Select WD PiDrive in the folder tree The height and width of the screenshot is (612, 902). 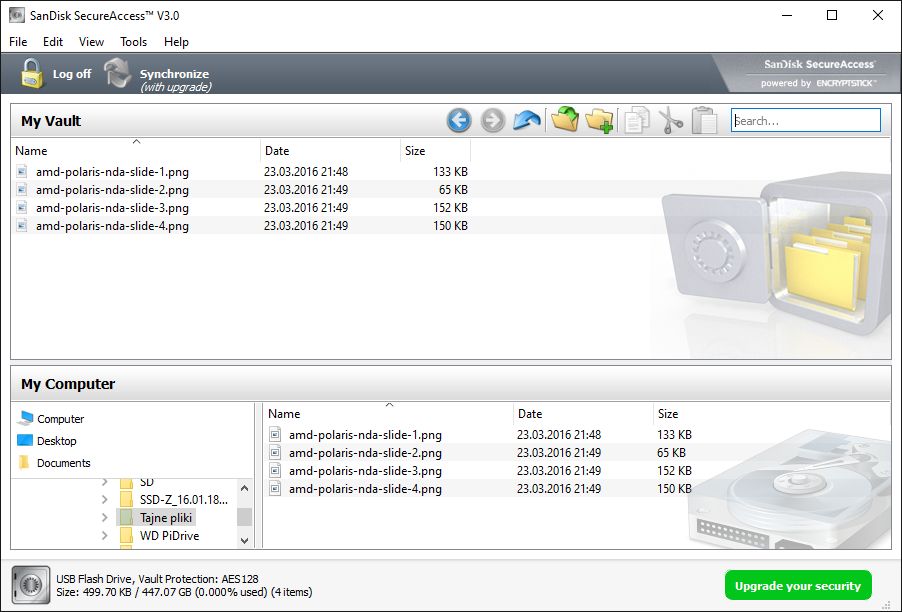point(169,536)
